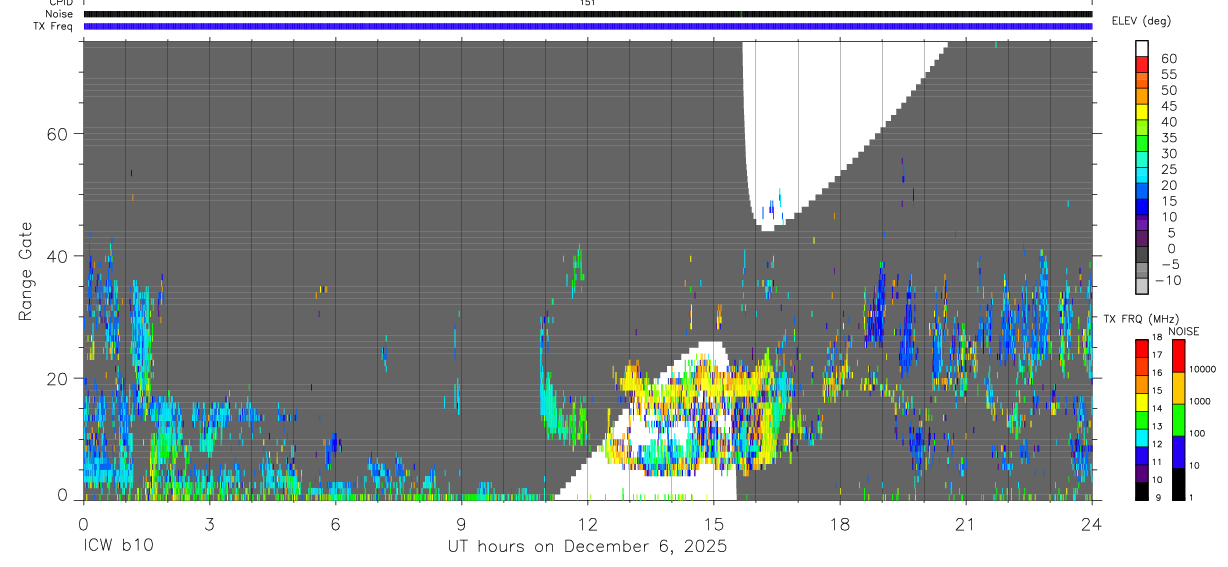Click the "100" label on the NOISE scale
The height and width of the screenshot is (567, 1228).
[1198, 433]
